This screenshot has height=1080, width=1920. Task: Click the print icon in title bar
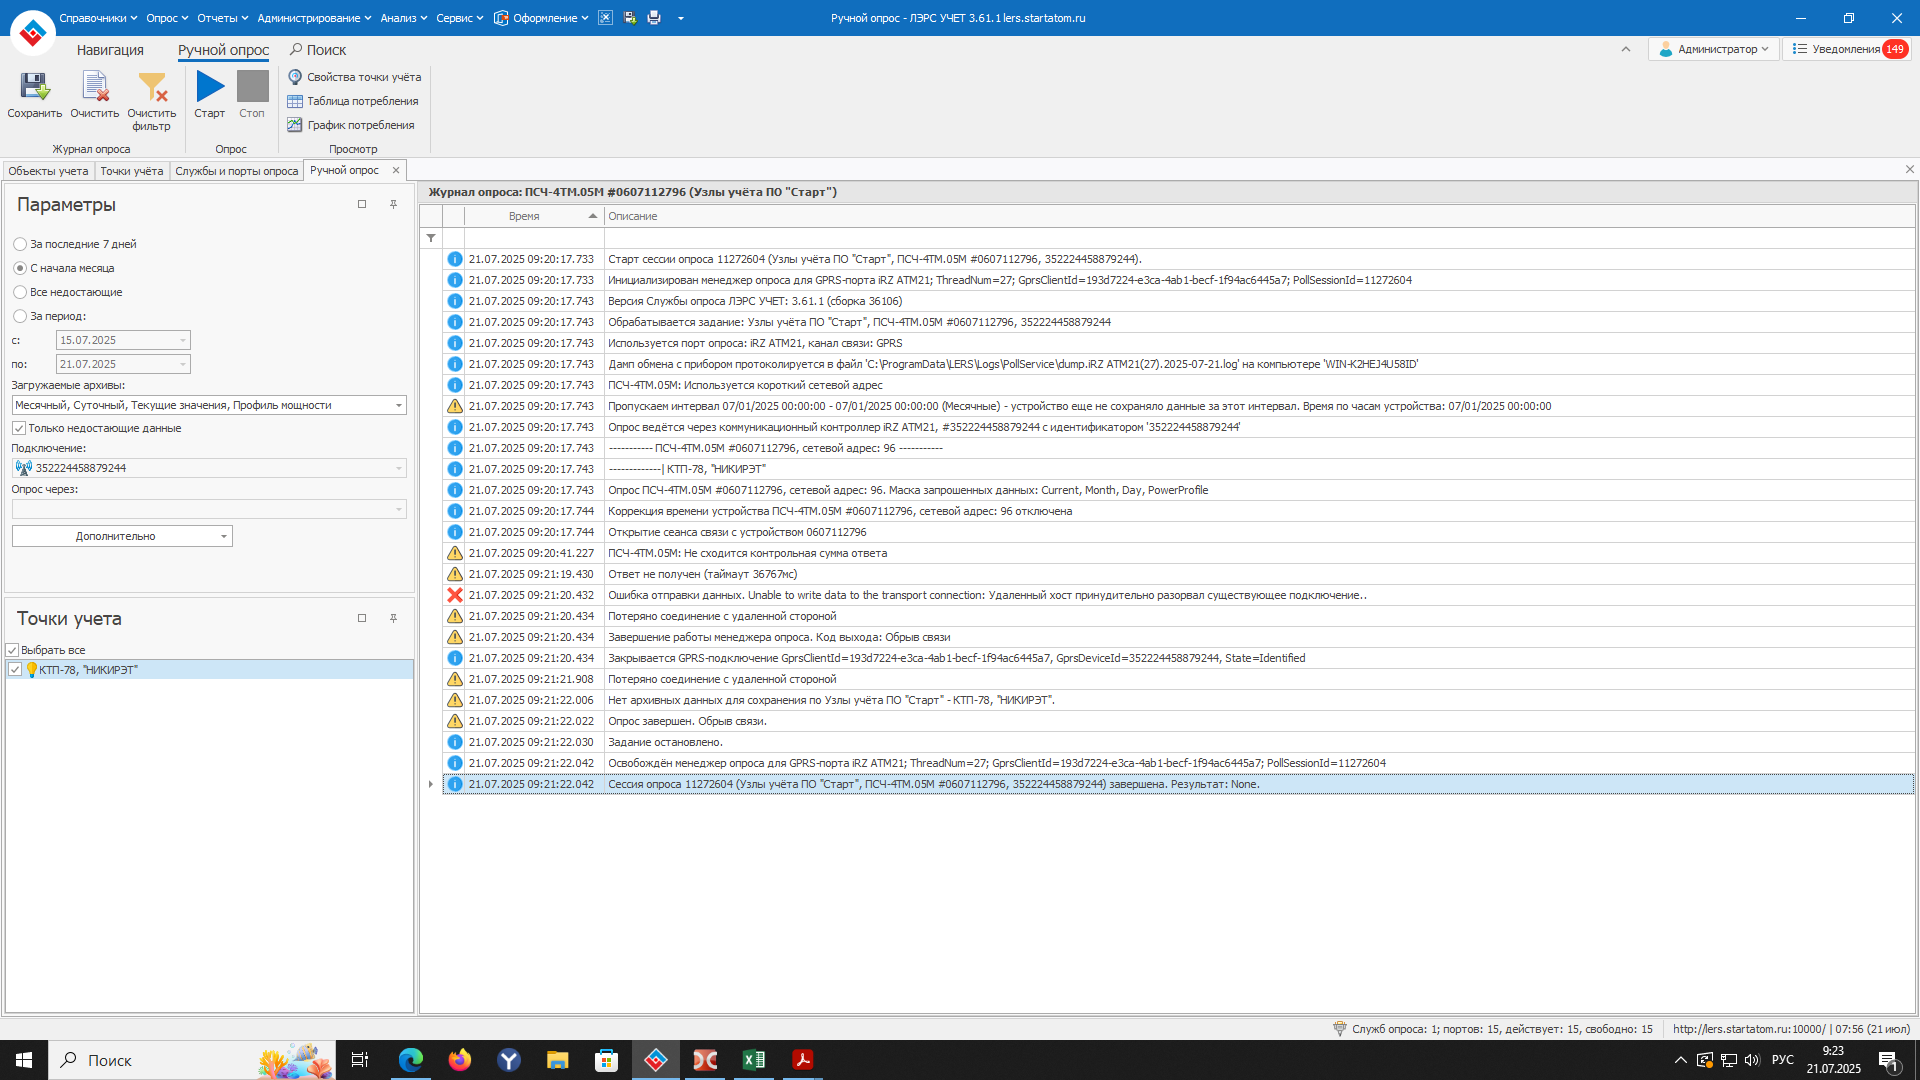(x=654, y=18)
